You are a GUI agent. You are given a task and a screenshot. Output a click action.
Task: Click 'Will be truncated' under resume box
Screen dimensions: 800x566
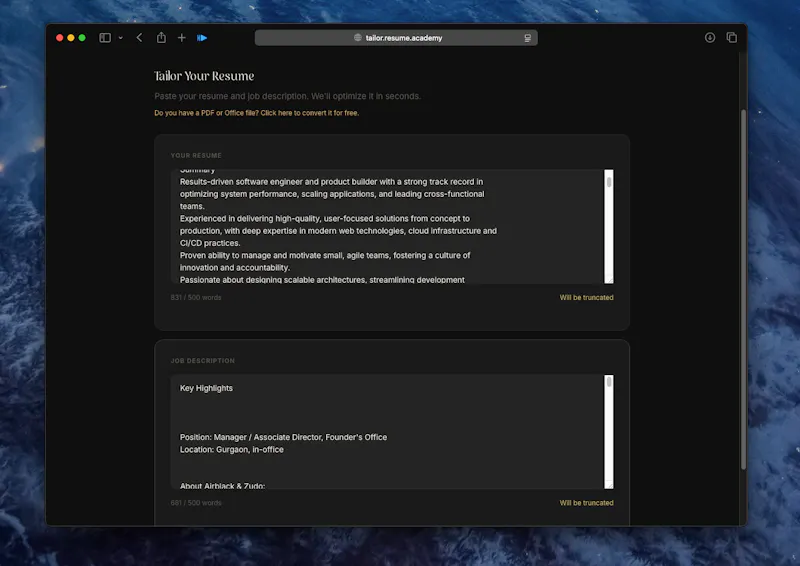586,298
